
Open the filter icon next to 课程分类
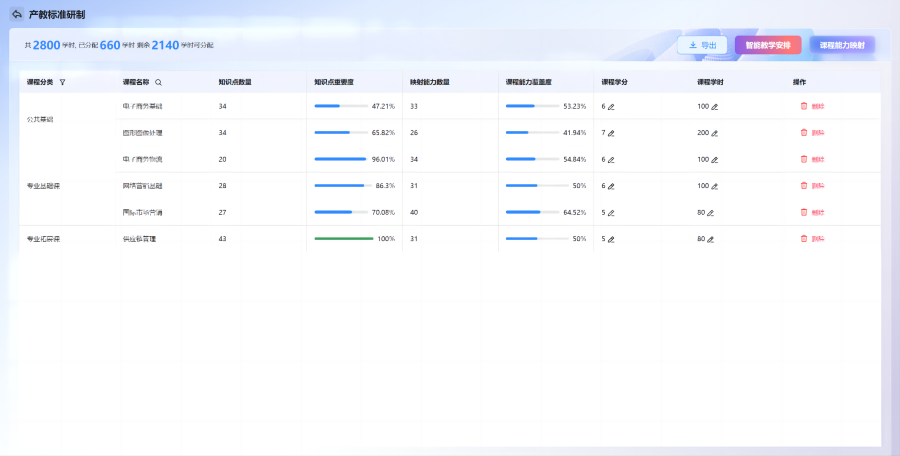coord(62,82)
